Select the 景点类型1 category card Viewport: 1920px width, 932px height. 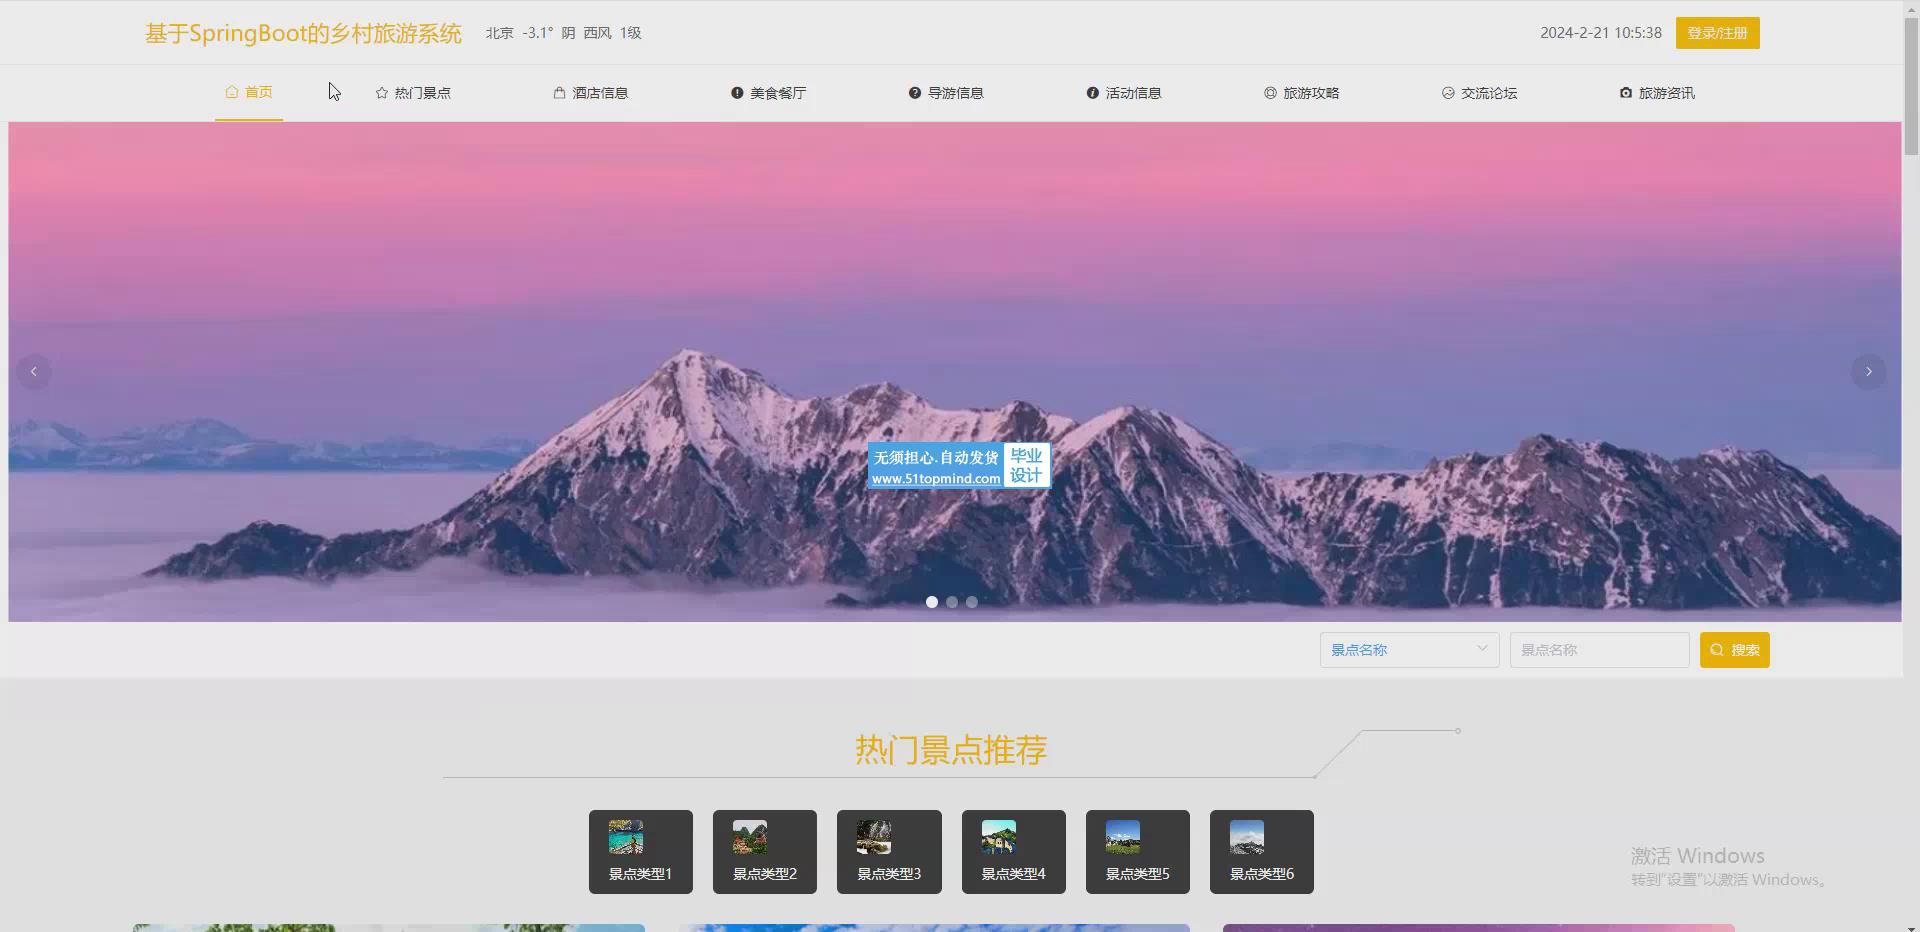[641, 852]
